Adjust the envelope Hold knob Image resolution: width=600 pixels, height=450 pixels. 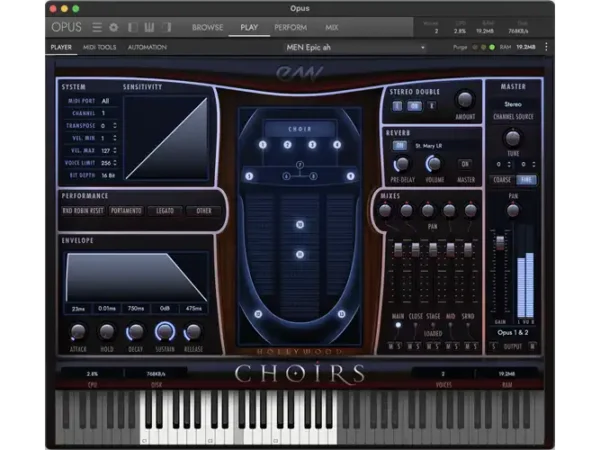107,332
